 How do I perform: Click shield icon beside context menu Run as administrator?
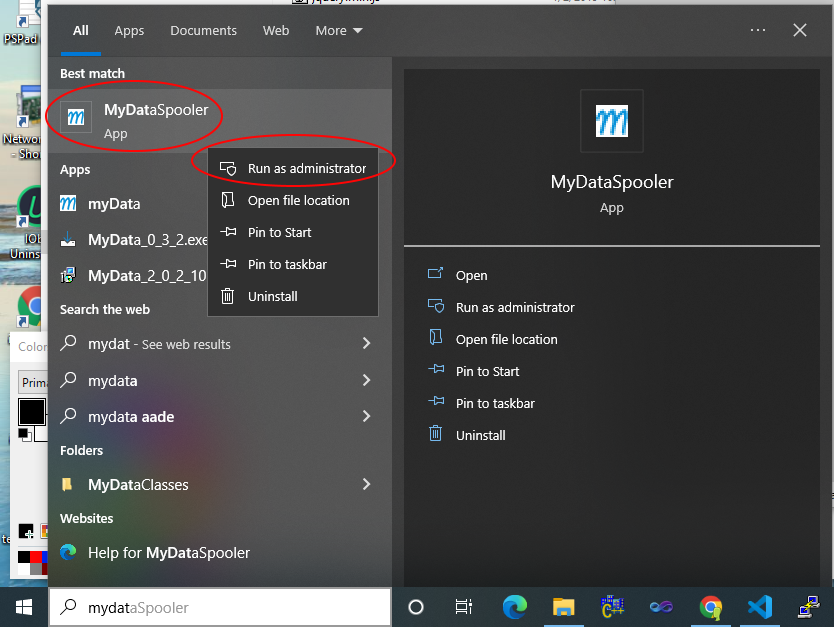point(228,169)
